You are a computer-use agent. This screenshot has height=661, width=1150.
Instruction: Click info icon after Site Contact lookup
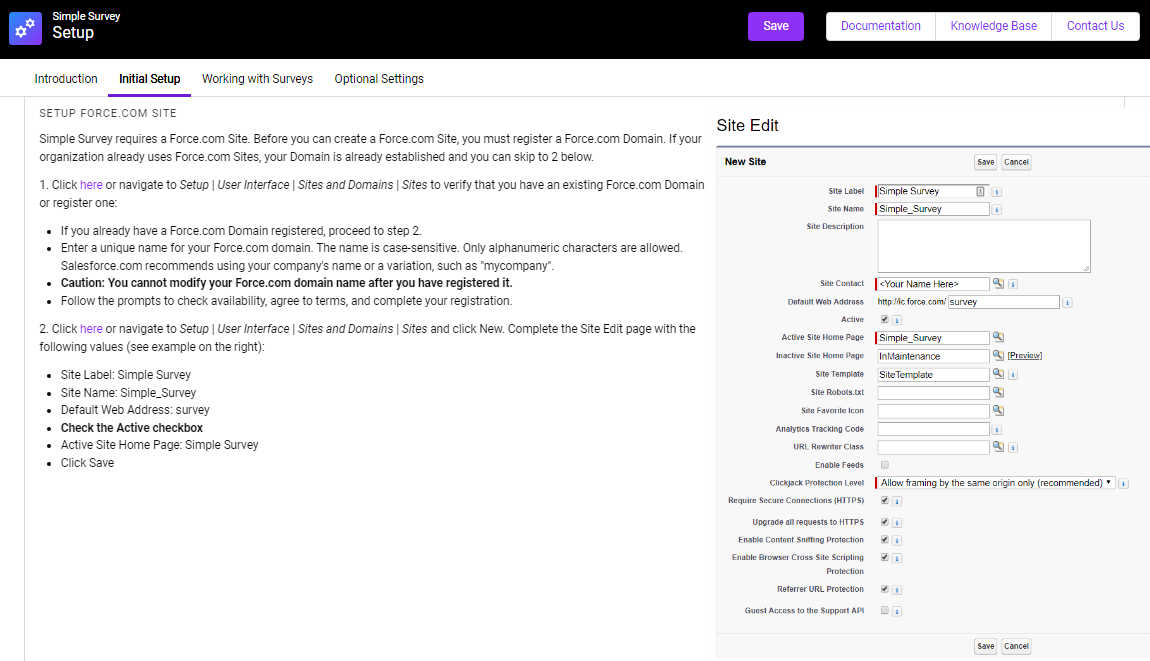(x=1013, y=284)
